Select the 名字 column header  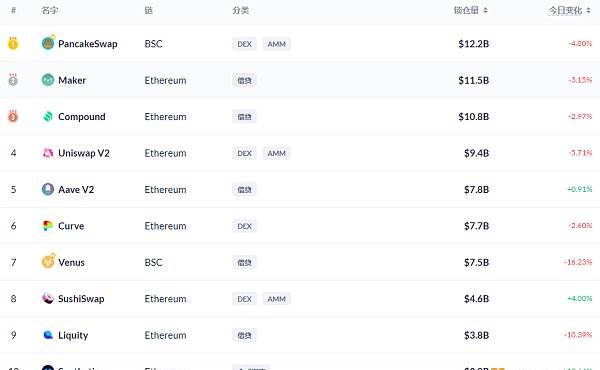tap(50, 10)
